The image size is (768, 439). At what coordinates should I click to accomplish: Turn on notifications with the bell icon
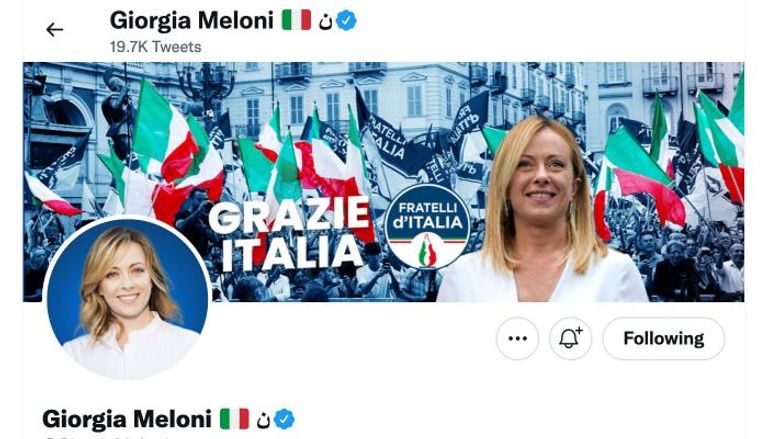(570, 338)
